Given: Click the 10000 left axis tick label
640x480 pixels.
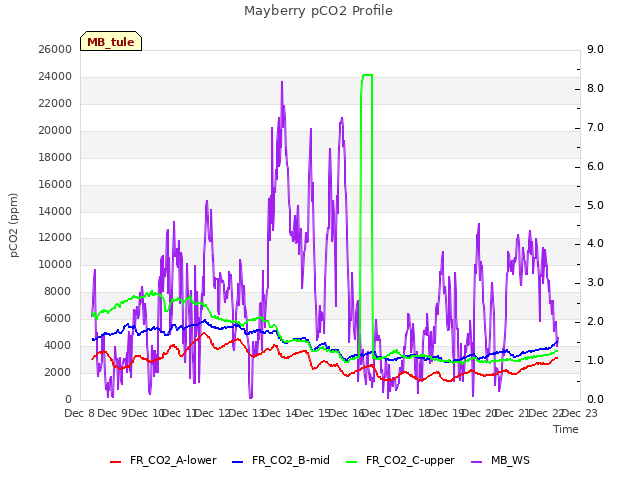Looking at the screenshot, I should (55, 264).
